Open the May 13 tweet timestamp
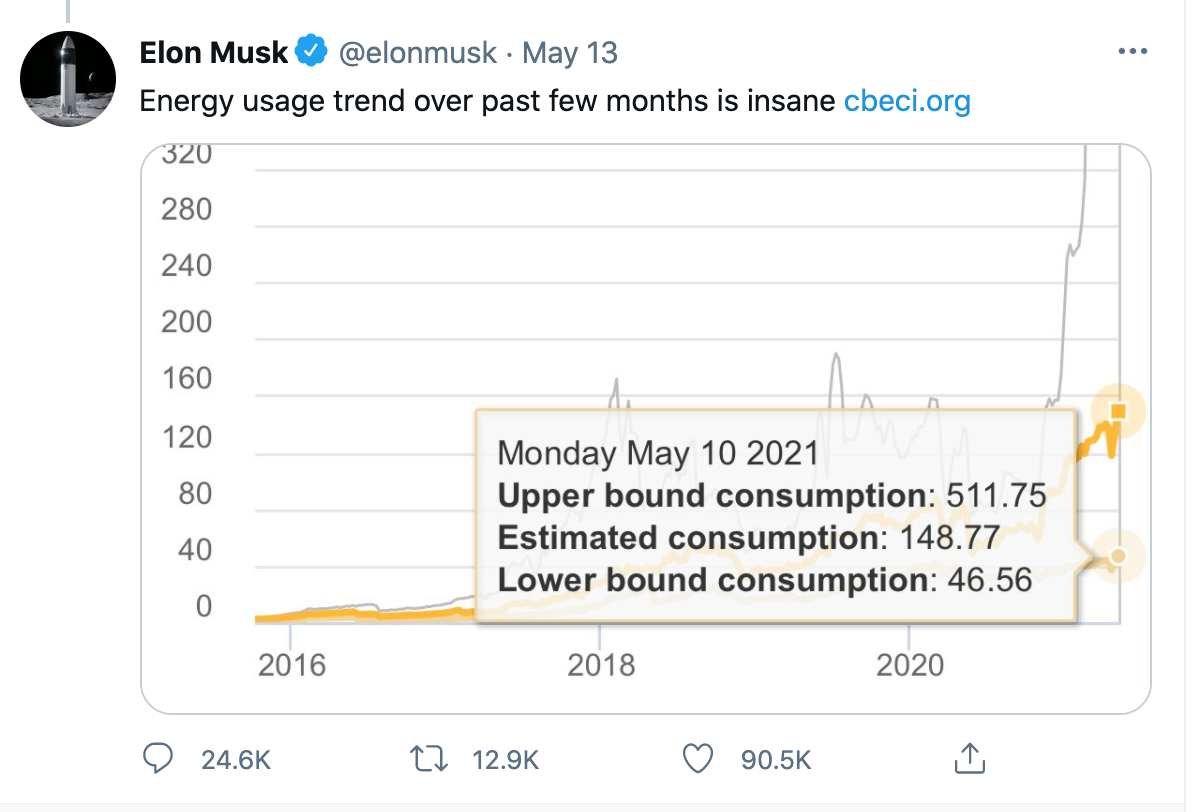The width and height of the screenshot is (1198, 812). click(x=569, y=53)
